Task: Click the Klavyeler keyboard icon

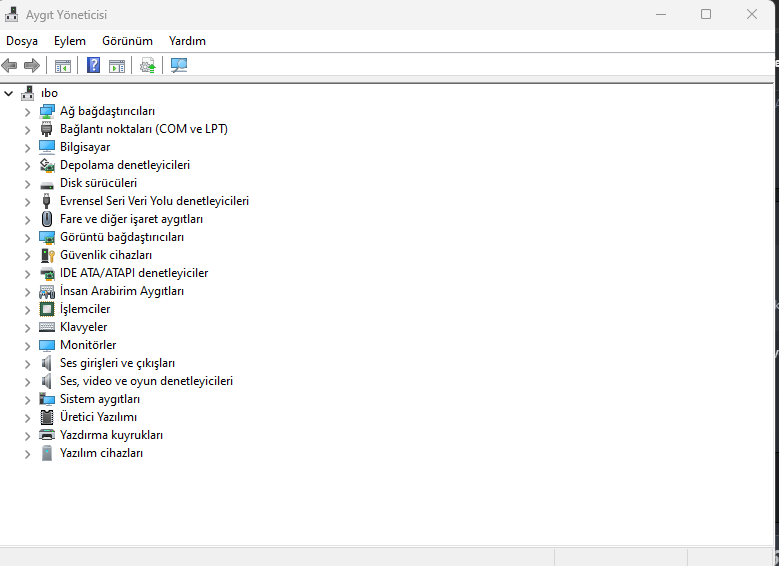Action: click(47, 327)
